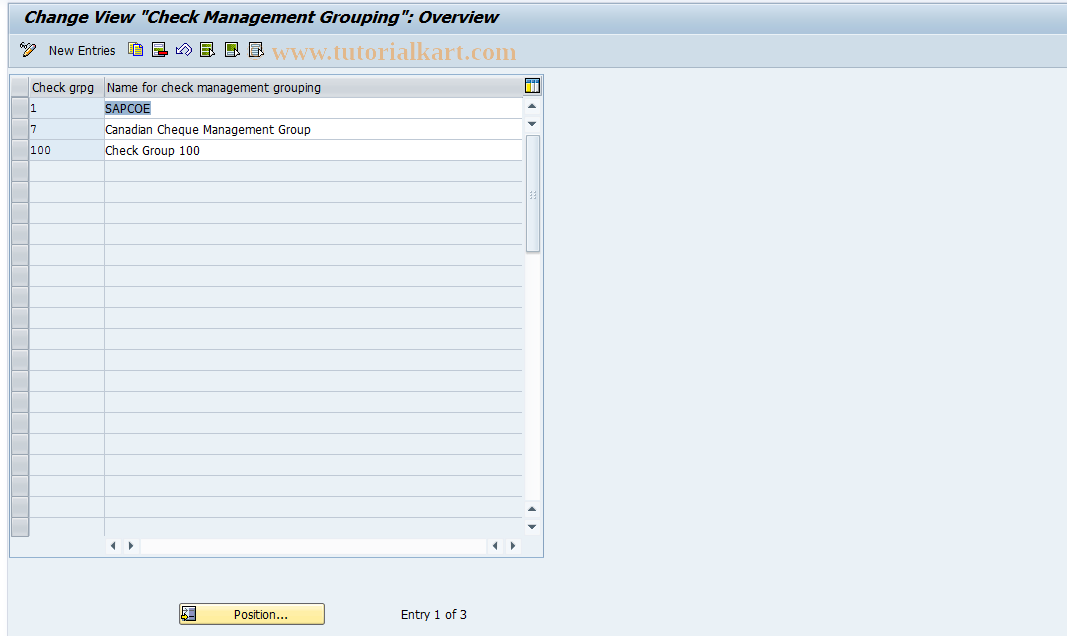Click the Check grpg column header

(66, 87)
